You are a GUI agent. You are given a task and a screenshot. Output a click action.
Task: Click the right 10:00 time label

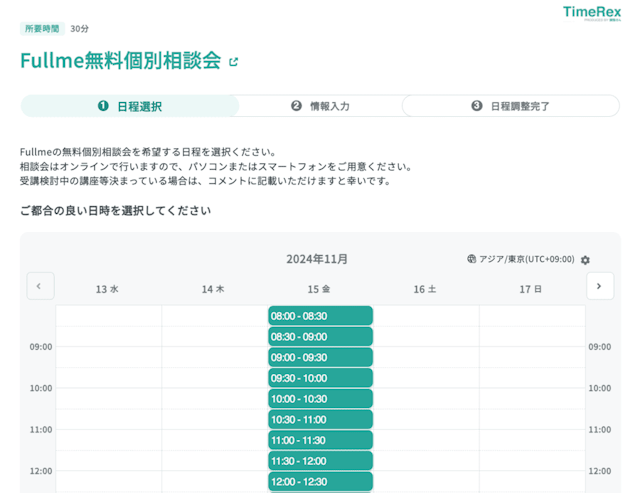pyautogui.click(x=600, y=388)
